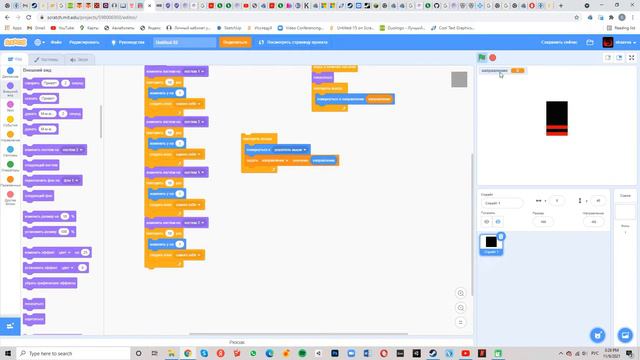Click the red stop button
640x360 pixels.
click(493, 58)
